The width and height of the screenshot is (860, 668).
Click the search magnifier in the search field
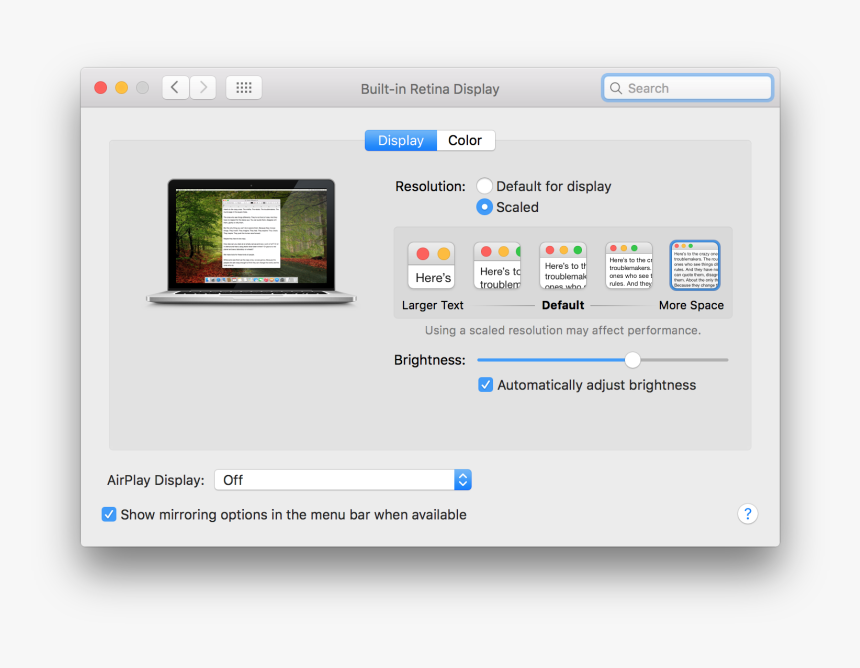tap(616, 88)
